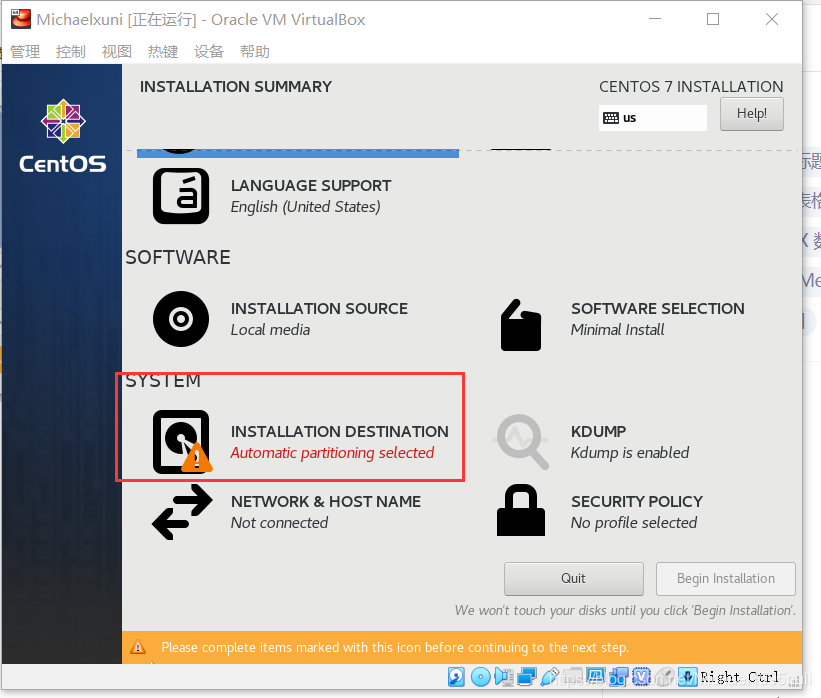
Task: Click the audio speaker status icon
Action: coord(504,677)
